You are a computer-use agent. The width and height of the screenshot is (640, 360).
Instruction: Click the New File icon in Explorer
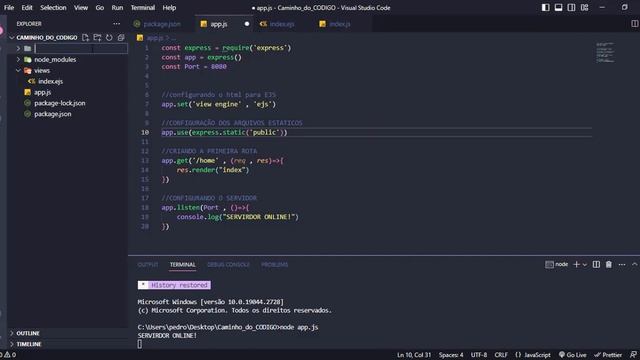pos(85,38)
